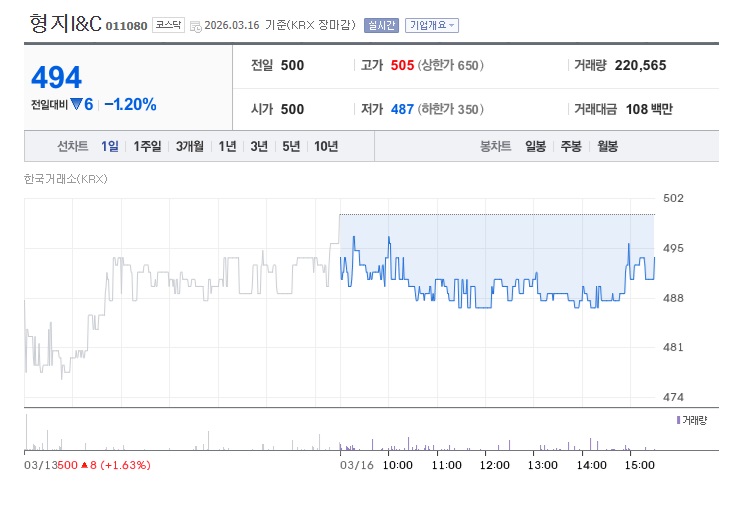Click the 거래량 legend marker icon
743x507 pixels.
point(679,420)
